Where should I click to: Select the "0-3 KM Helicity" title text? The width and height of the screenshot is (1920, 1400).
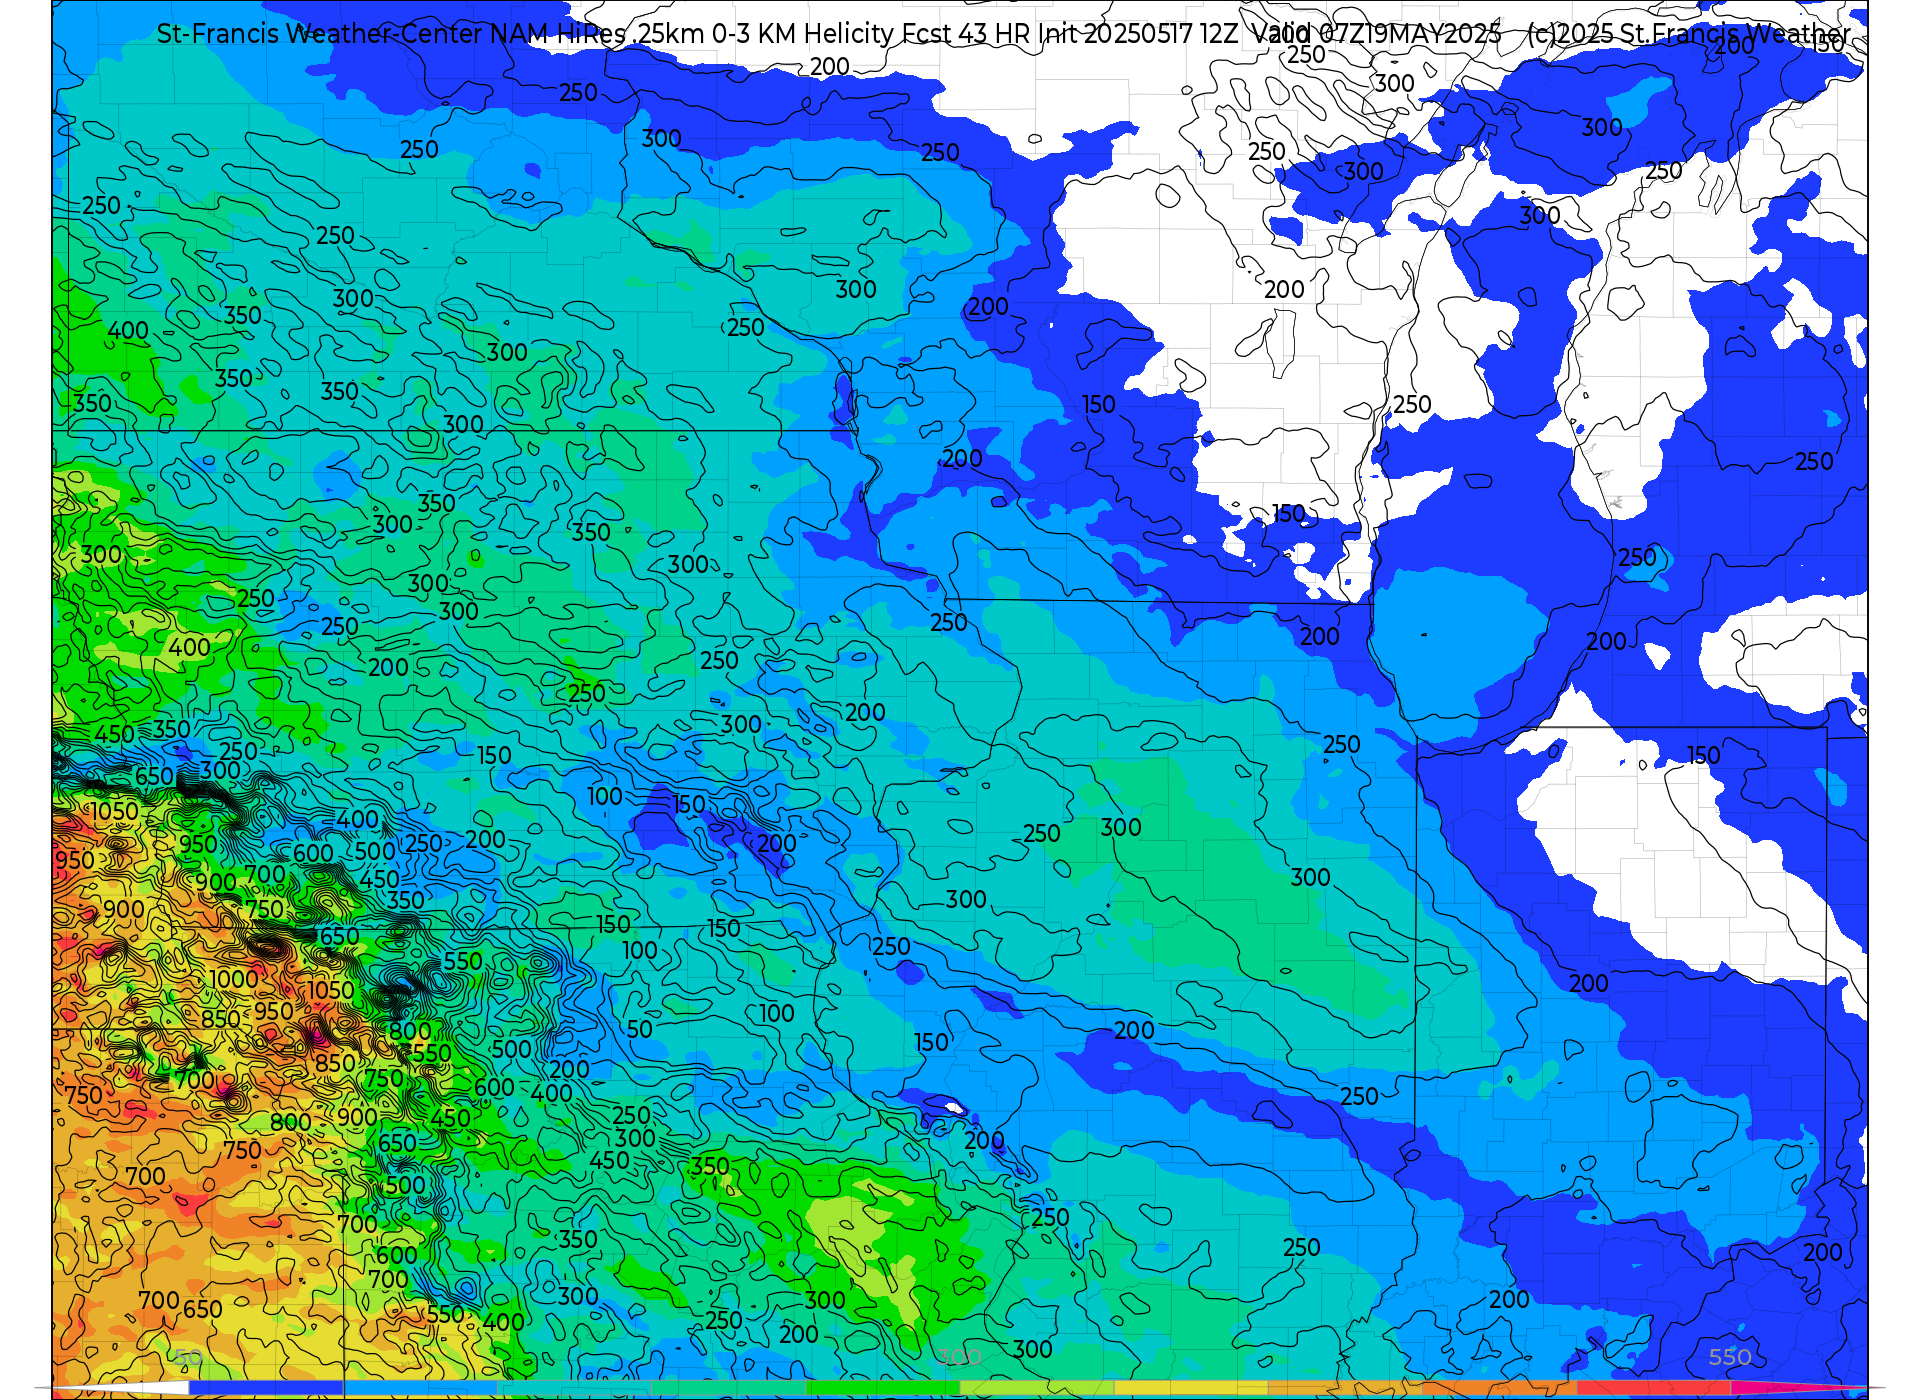pos(804,34)
